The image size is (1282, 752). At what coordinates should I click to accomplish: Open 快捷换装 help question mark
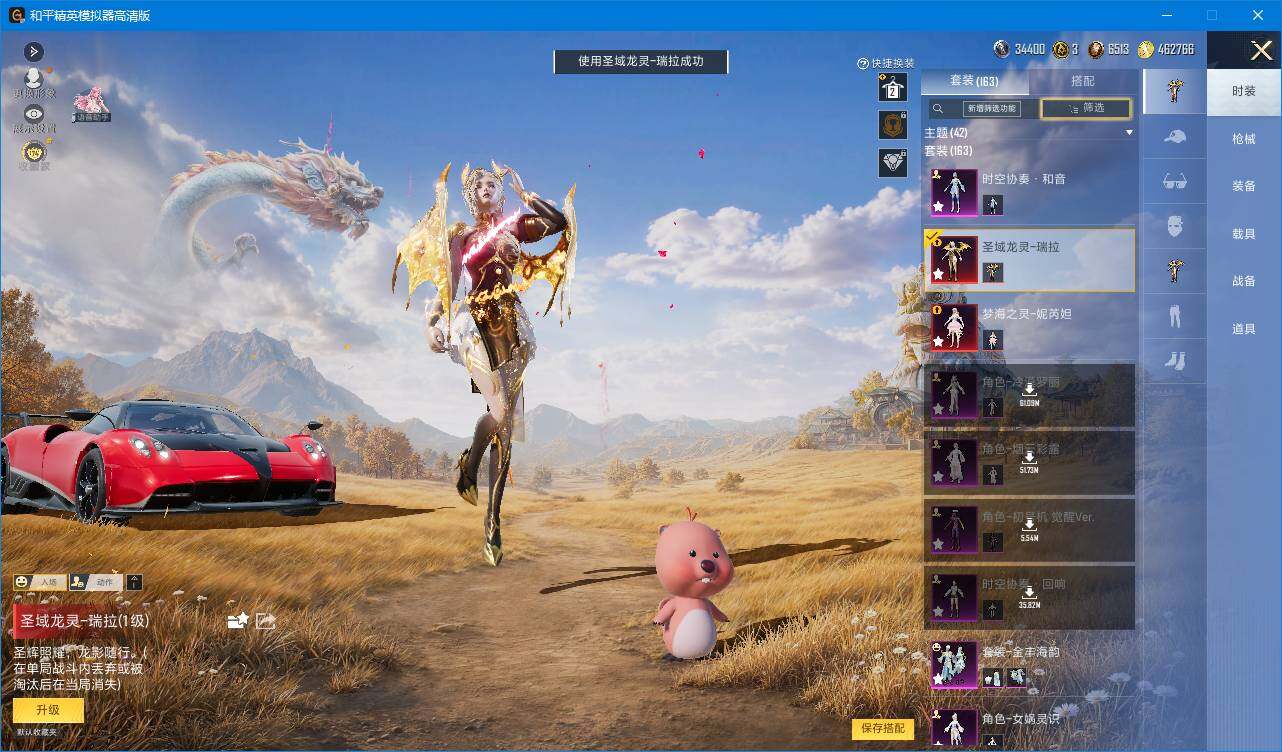(863, 63)
